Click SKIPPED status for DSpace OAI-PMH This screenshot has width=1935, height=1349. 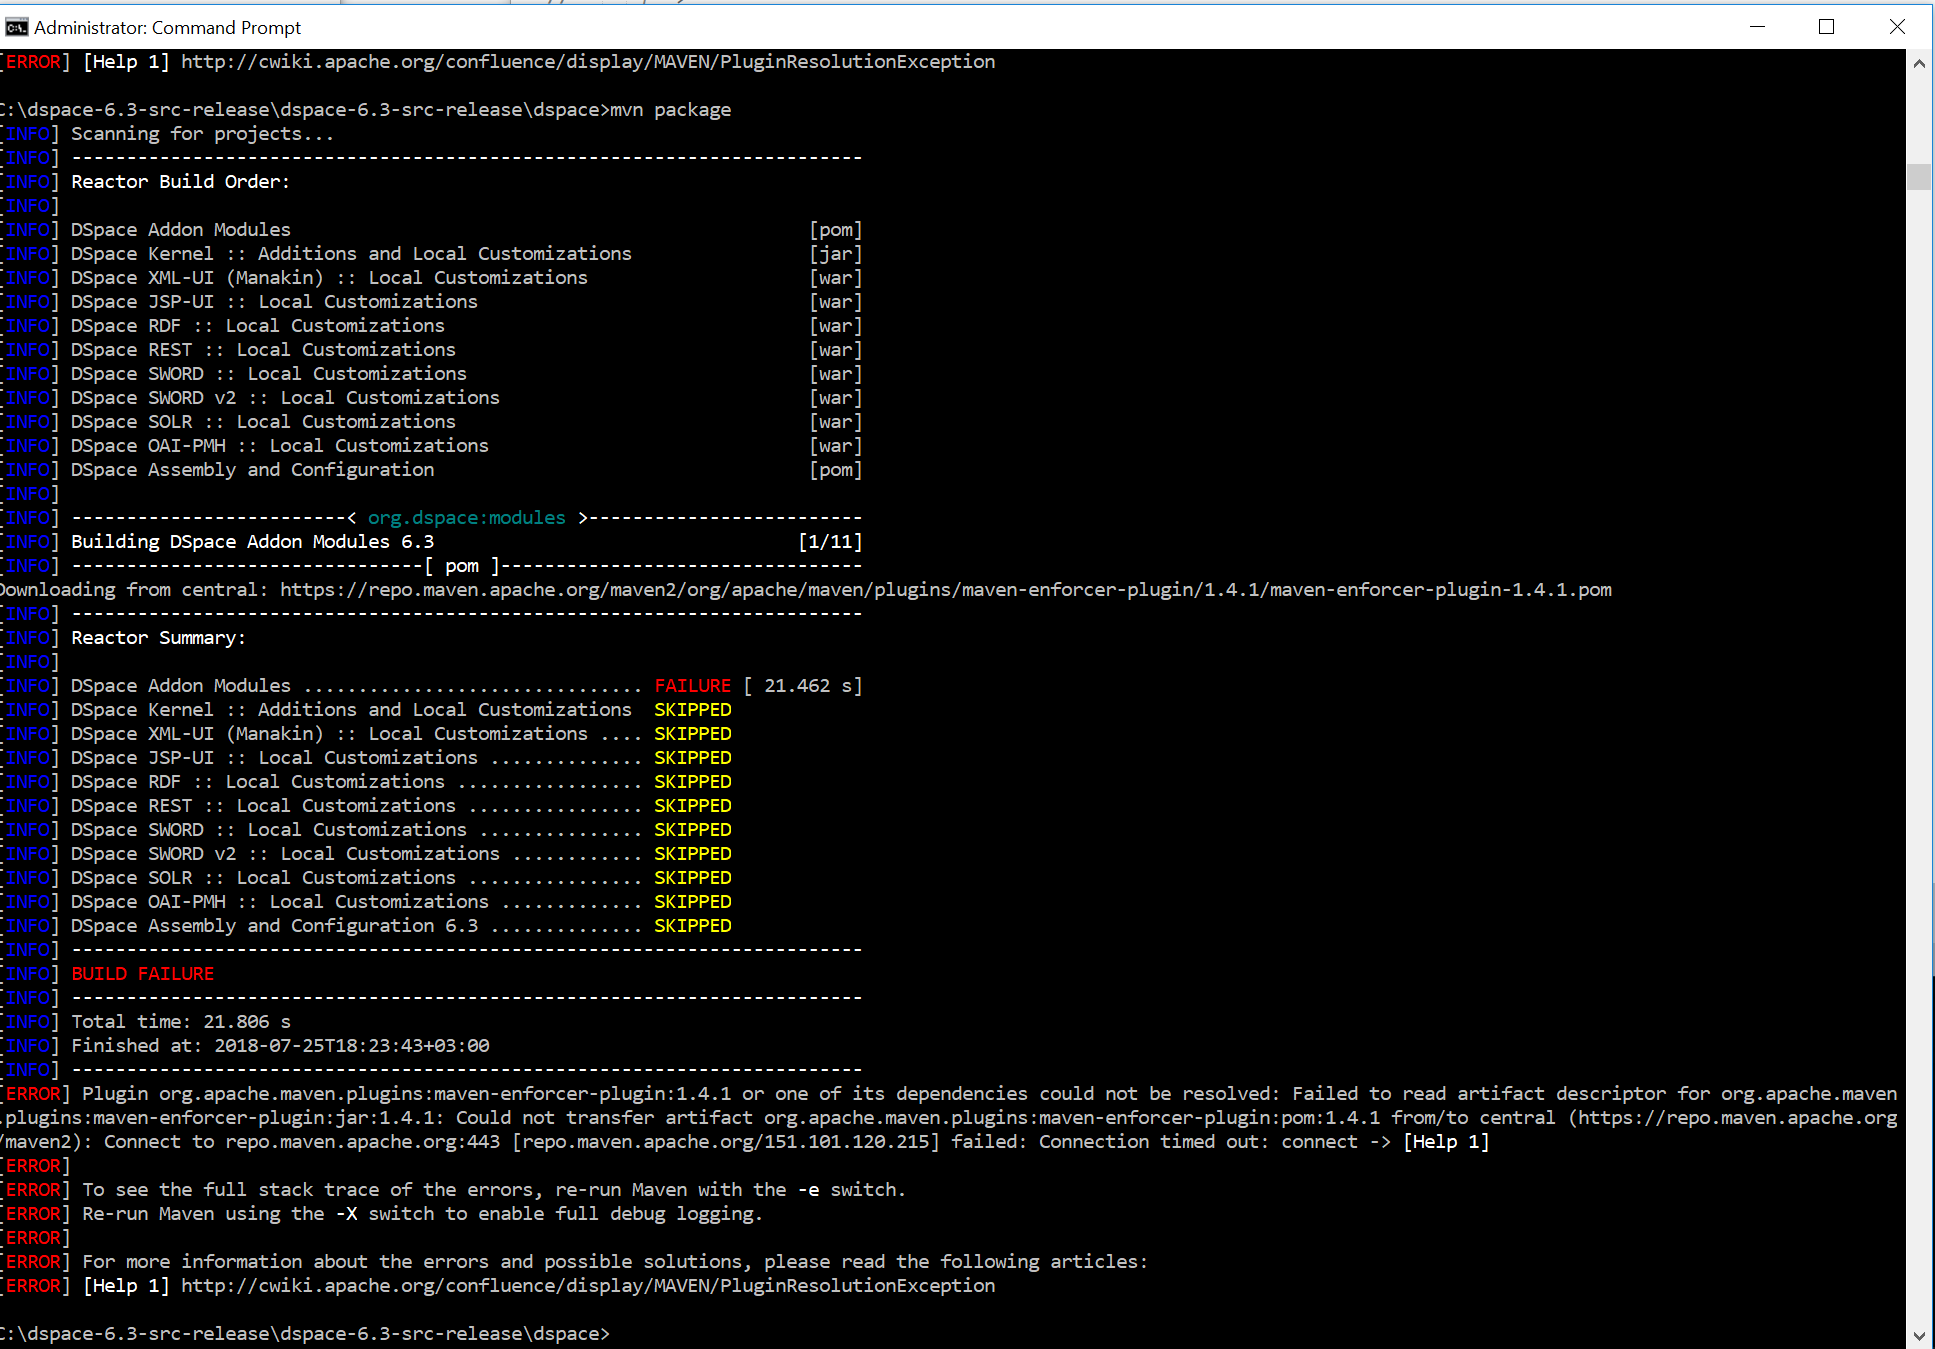692,902
